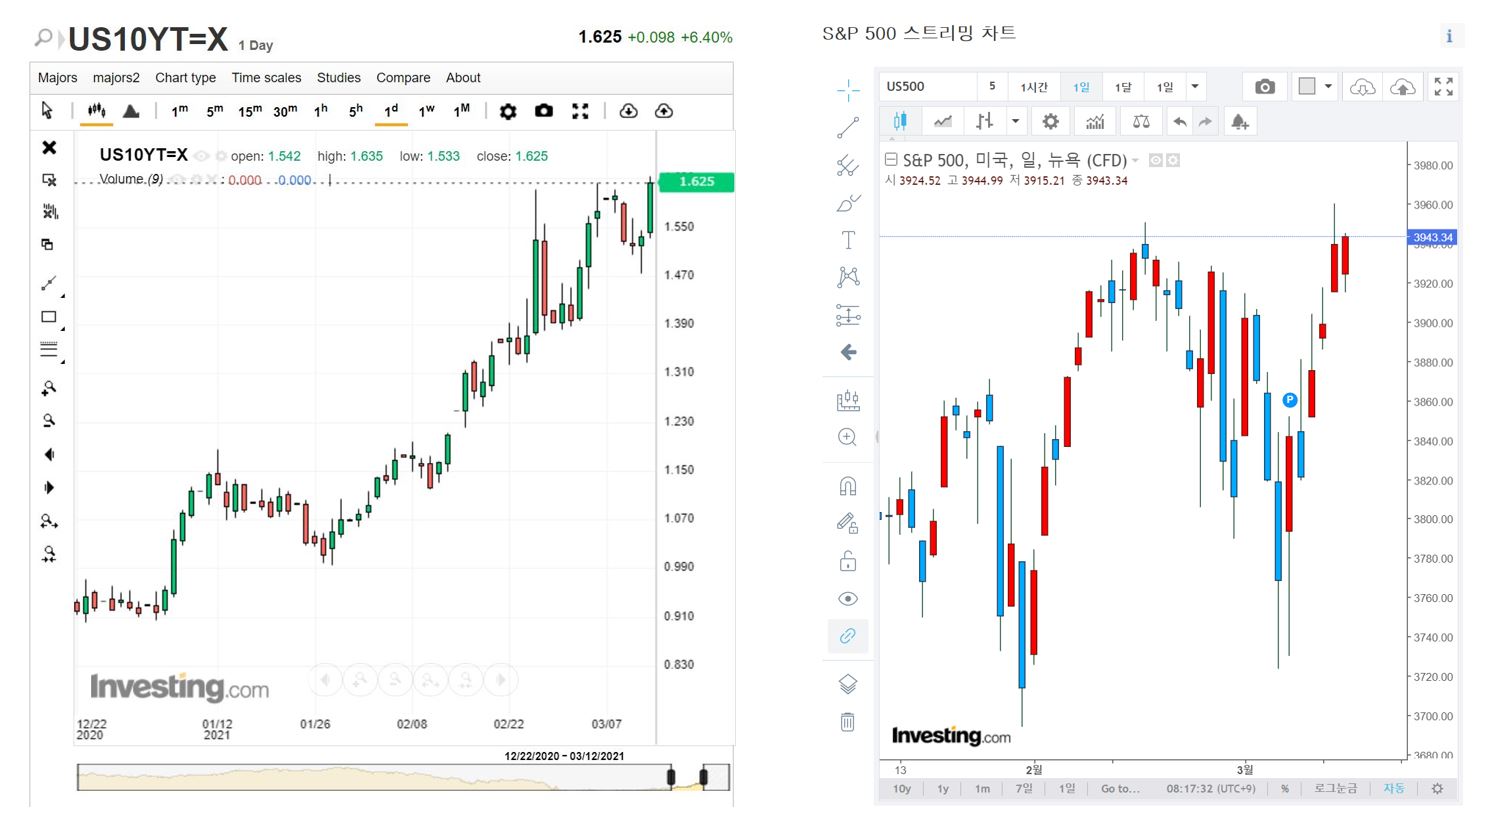Switch to candlestick chart in US10YT toolbar
The width and height of the screenshot is (1499, 821).
coord(97,110)
